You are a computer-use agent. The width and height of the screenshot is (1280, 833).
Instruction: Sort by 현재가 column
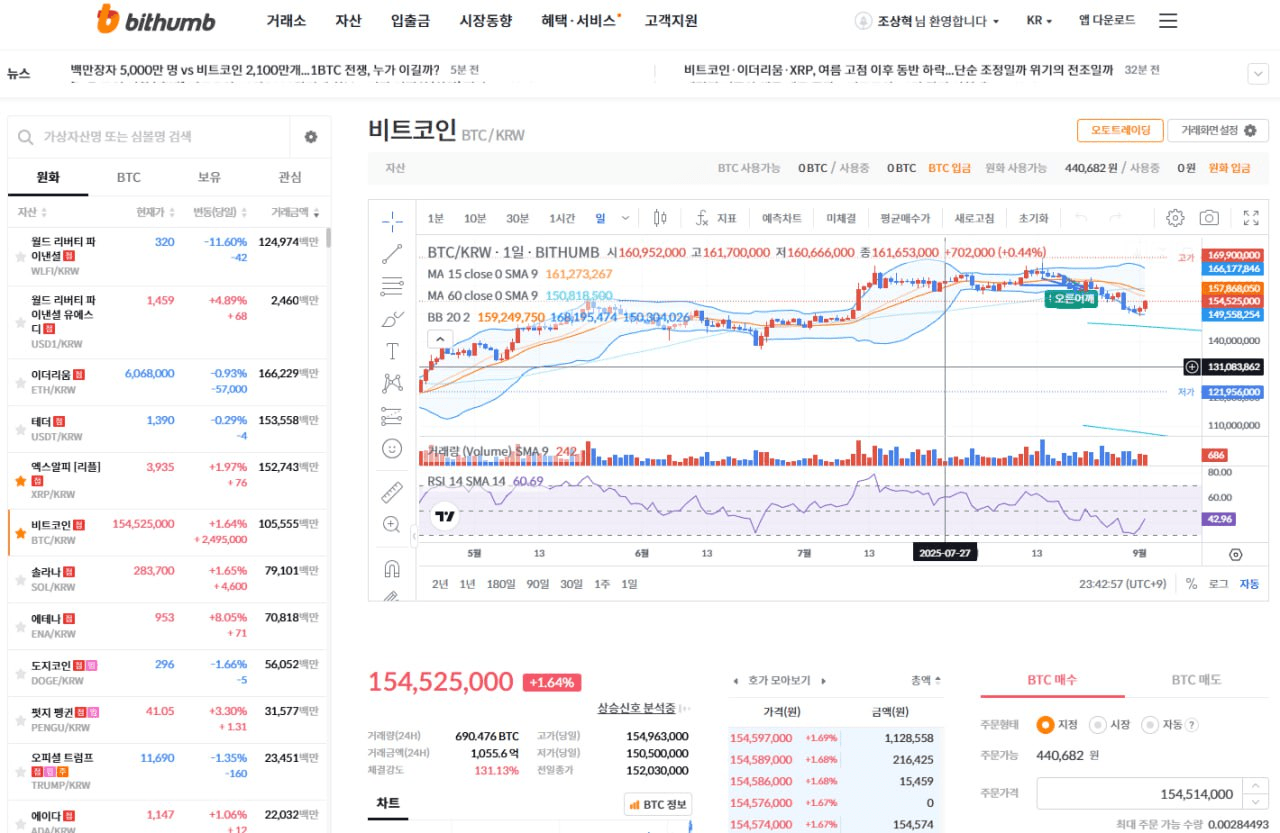[x=156, y=212]
